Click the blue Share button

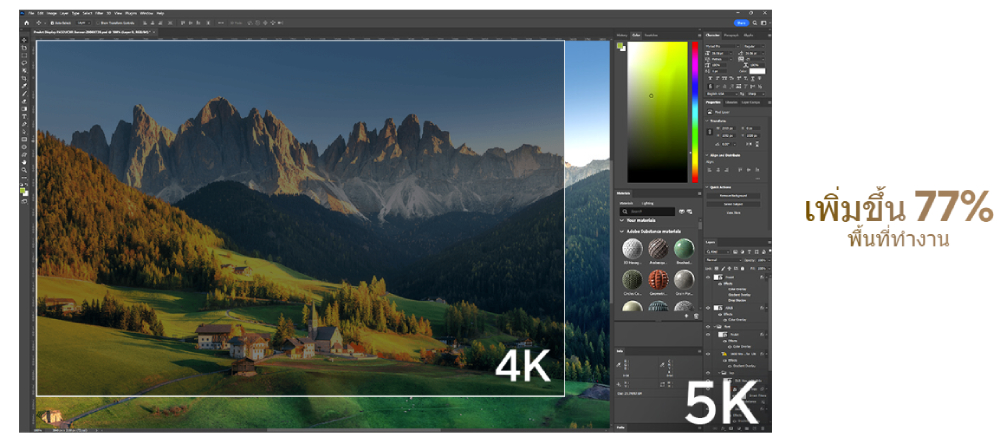[x=741, y=23]
